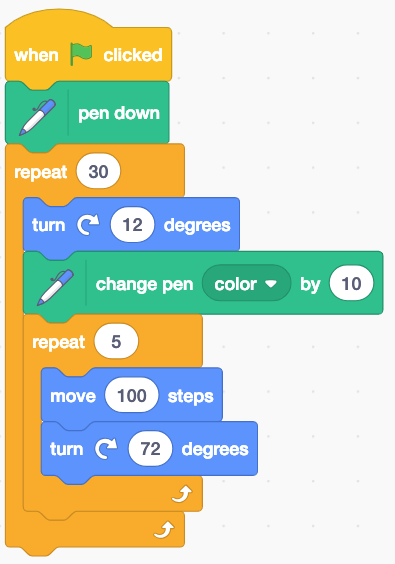Edit the turn 72 degrees value
Image resolution: width=395 pixels, height=564 pixels.
click(x=150, y=449)
